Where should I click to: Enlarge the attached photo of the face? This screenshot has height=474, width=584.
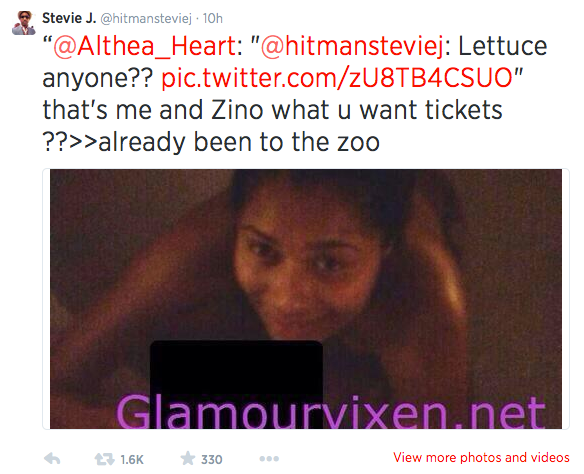coord(306,299)
